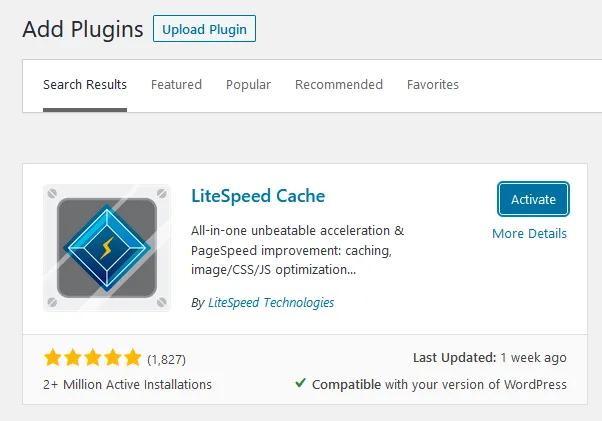Open the Featured tab
This screenshot has height=421, width=602.
176,85
